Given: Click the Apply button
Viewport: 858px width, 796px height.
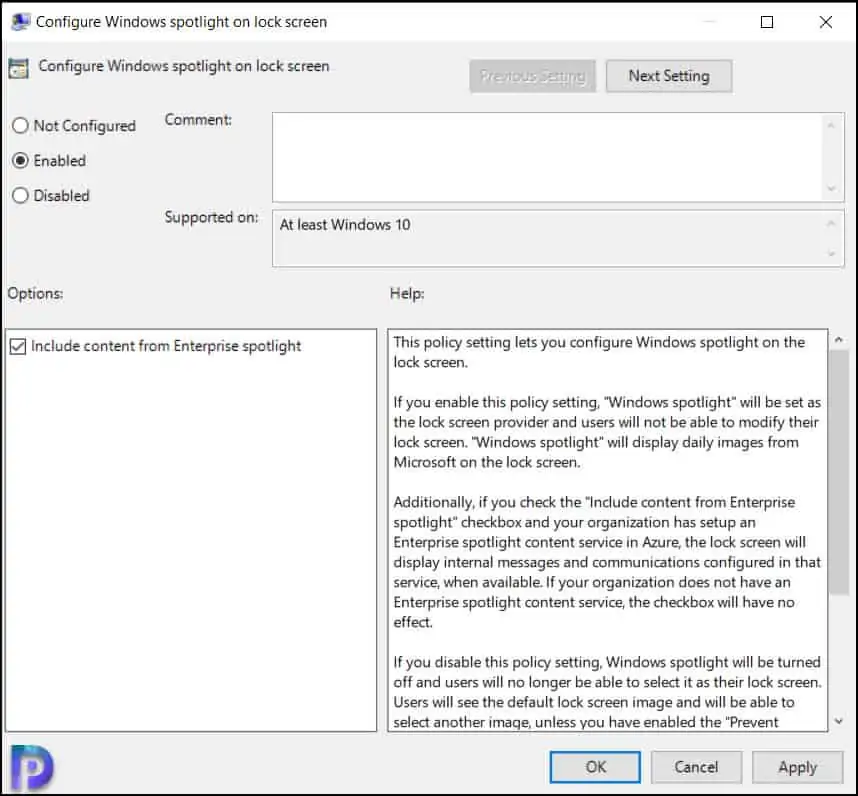Looking at the screenshot, I should 797,767.
